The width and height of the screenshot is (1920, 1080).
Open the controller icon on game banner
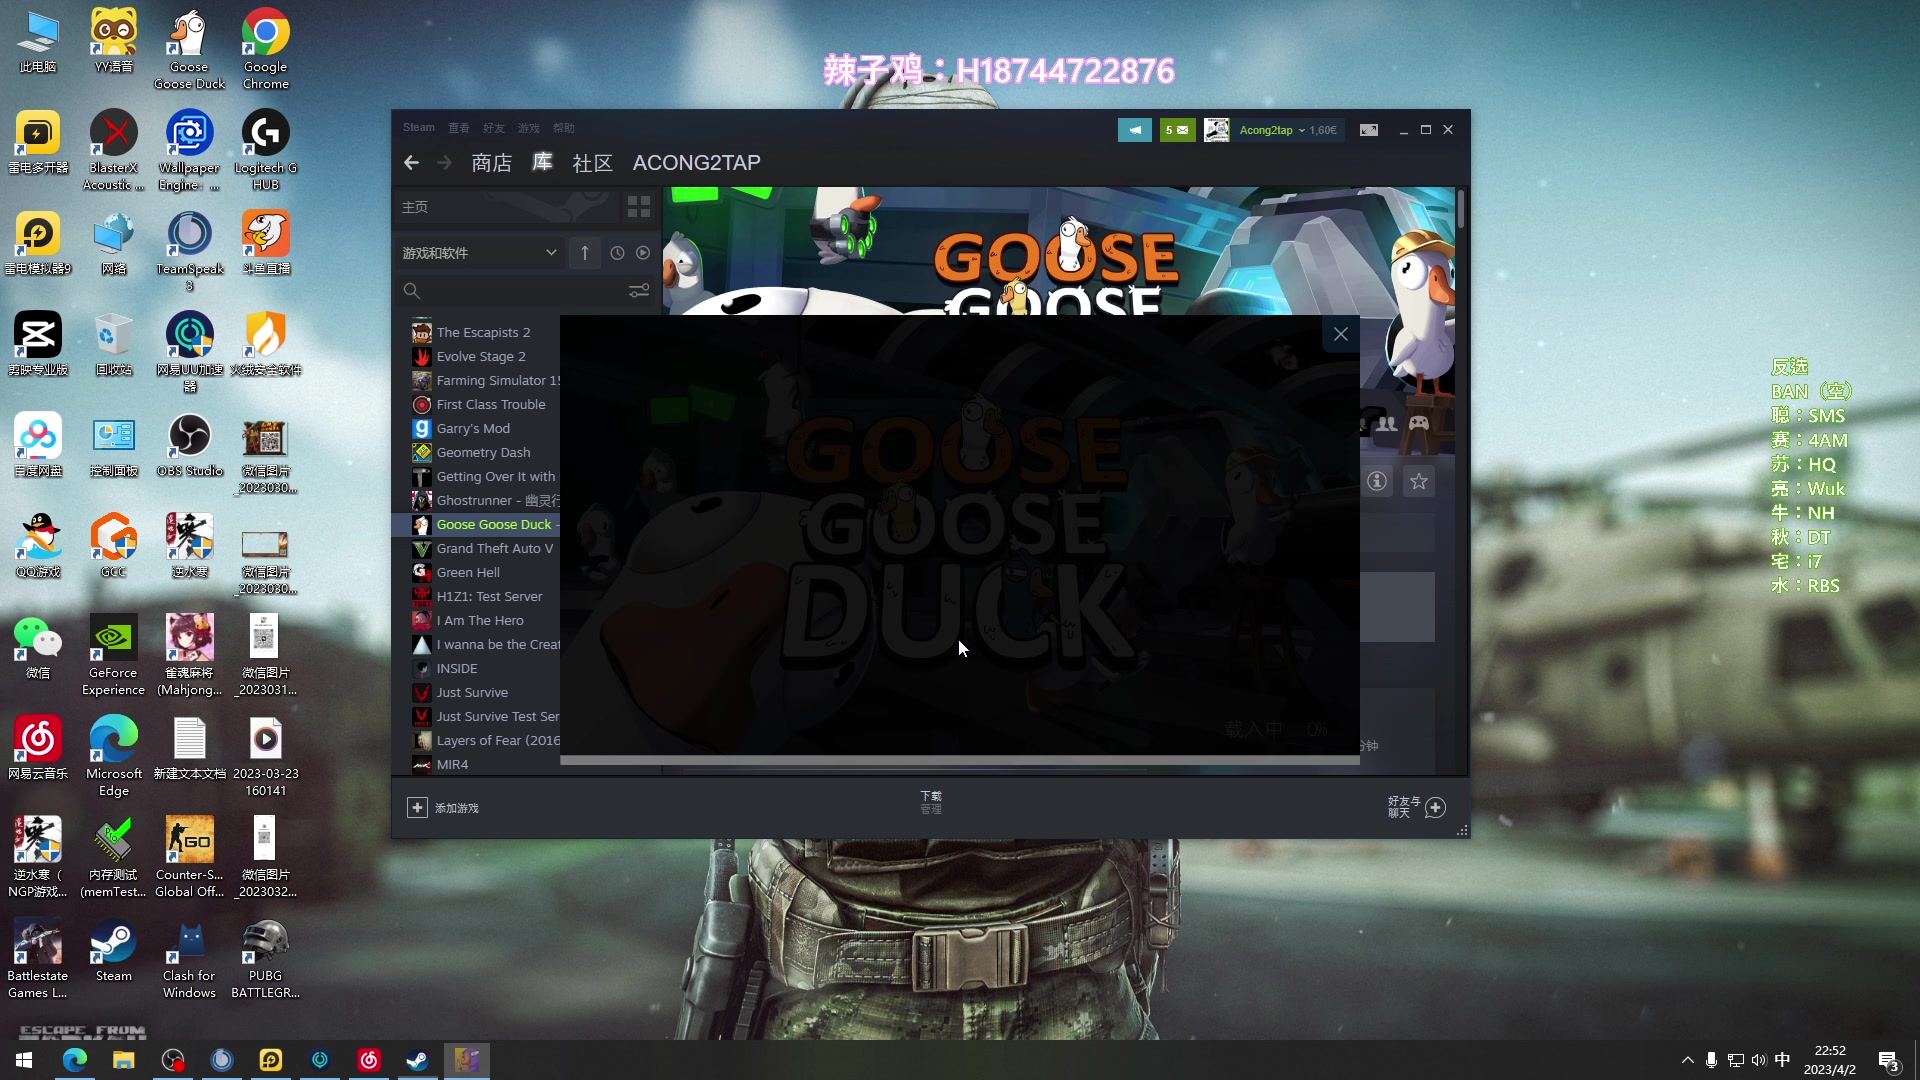(x=1419, y=423)
